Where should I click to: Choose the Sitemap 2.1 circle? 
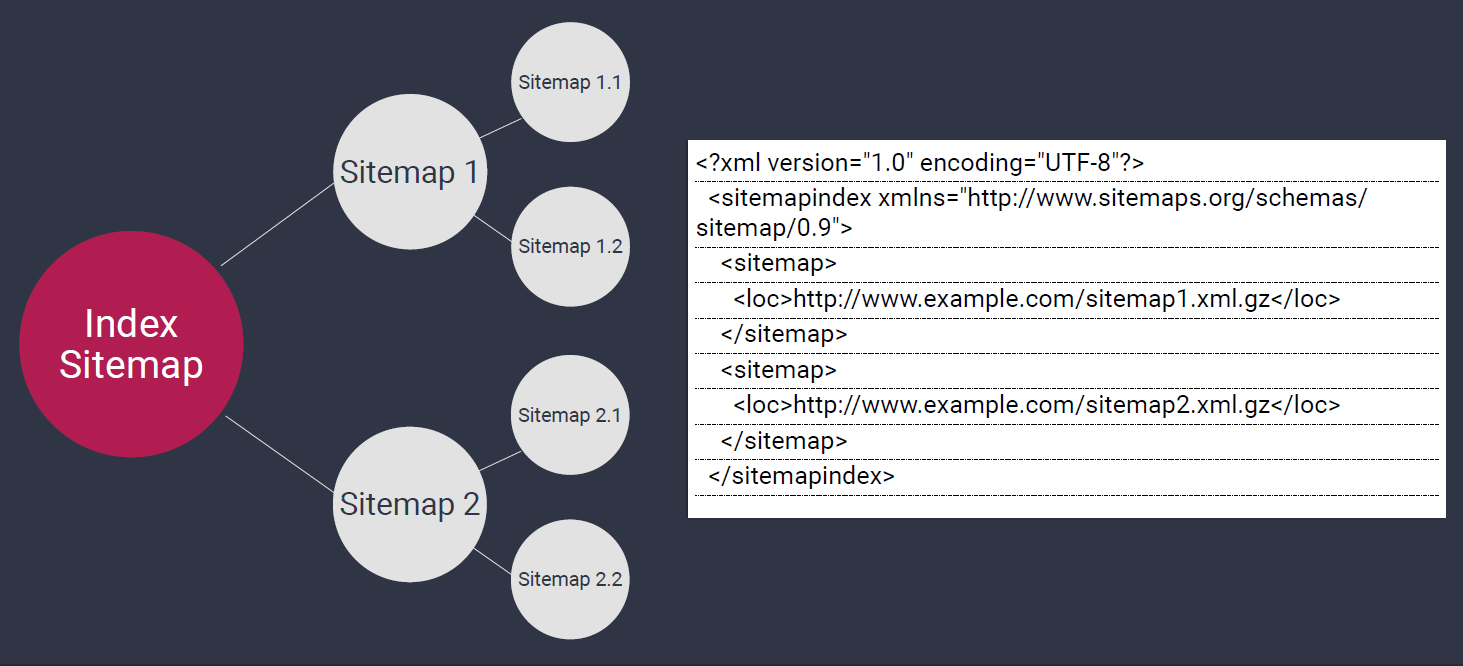tap(569, 415)
